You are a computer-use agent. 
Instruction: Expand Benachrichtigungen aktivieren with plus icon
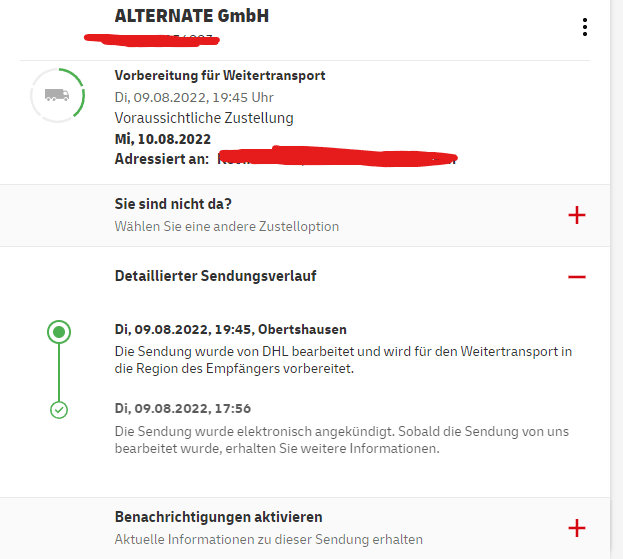tap(577, 528)
